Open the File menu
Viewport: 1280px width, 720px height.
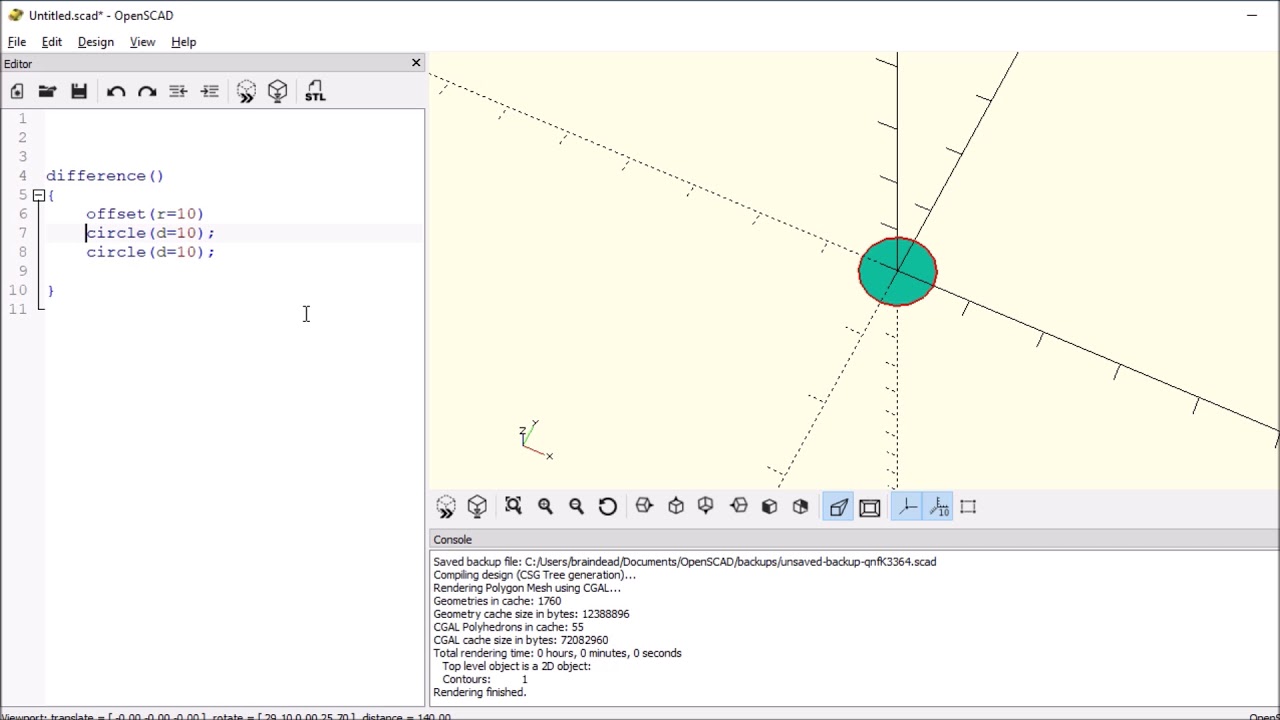click(x=17, y=42)
